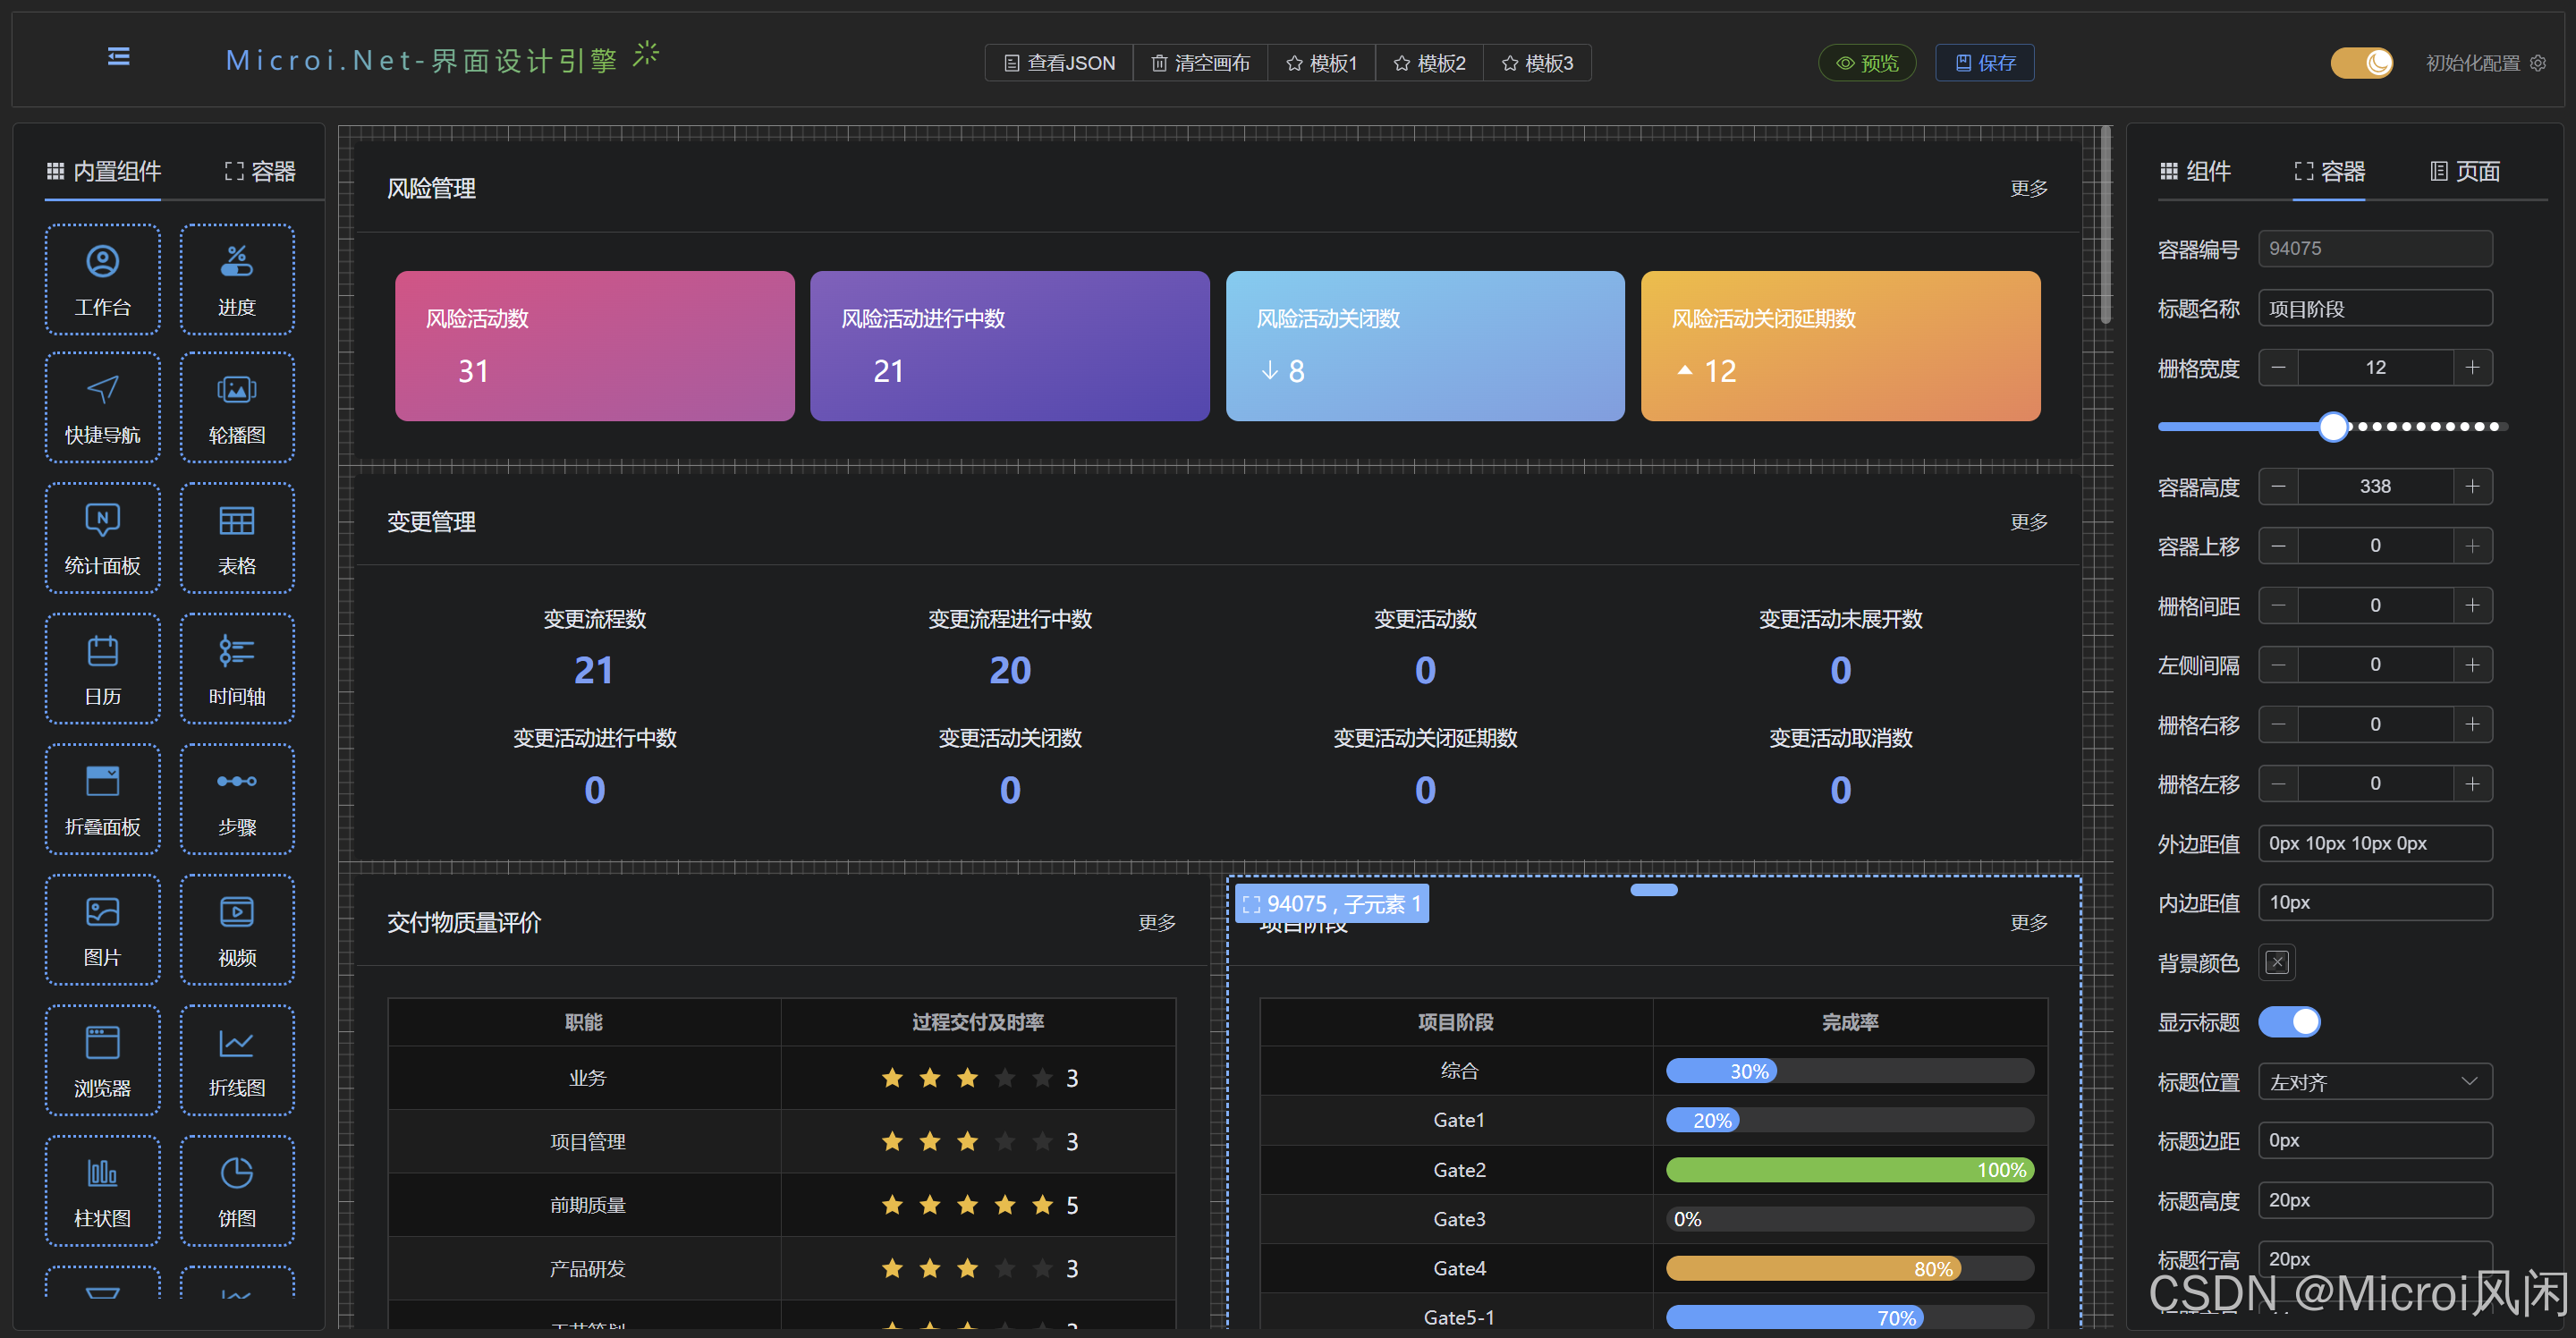Click the 保存 save button
This screenshot has height=1338, width=2576.
(1985, 63)
